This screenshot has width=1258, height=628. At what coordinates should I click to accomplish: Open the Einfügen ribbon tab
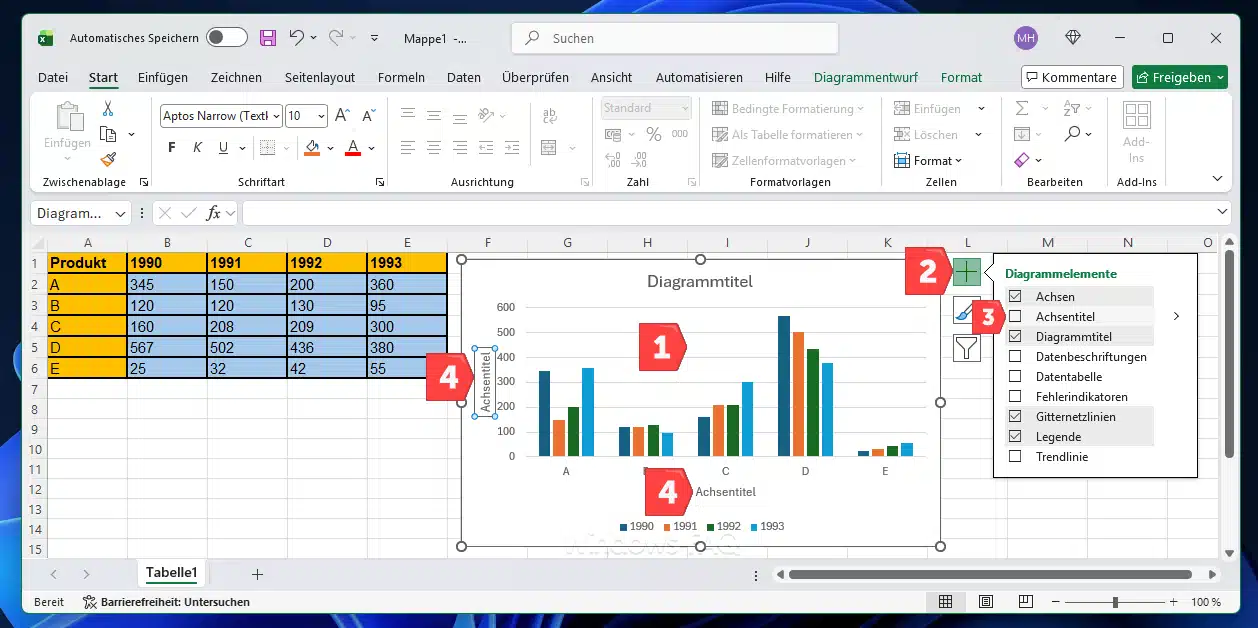point(162,77)
